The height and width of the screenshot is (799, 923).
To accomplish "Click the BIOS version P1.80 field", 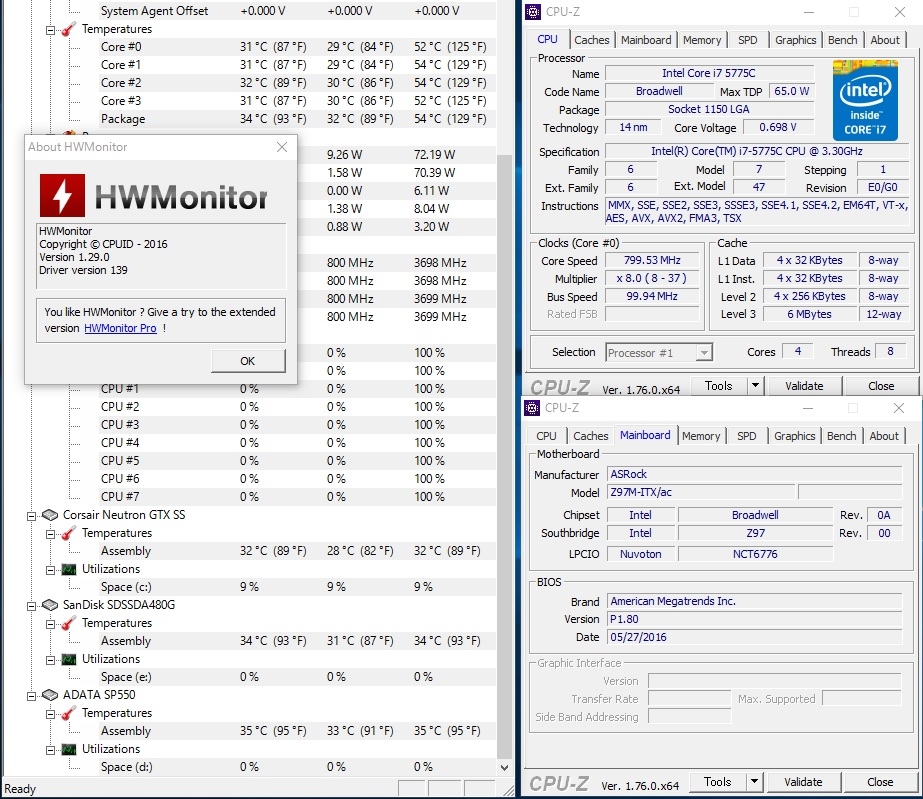I will (754, 619).
